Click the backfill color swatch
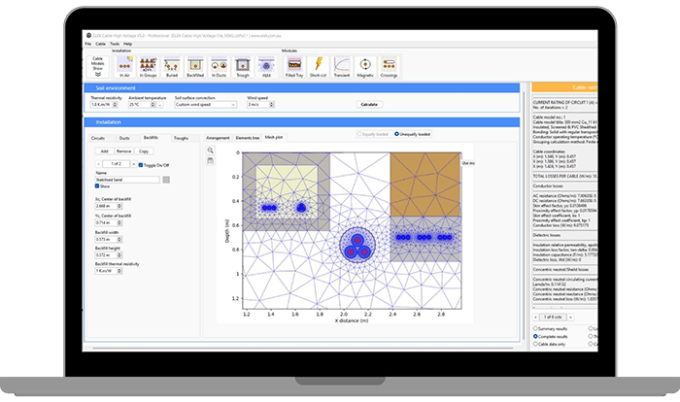 click(x=166, y=178)
